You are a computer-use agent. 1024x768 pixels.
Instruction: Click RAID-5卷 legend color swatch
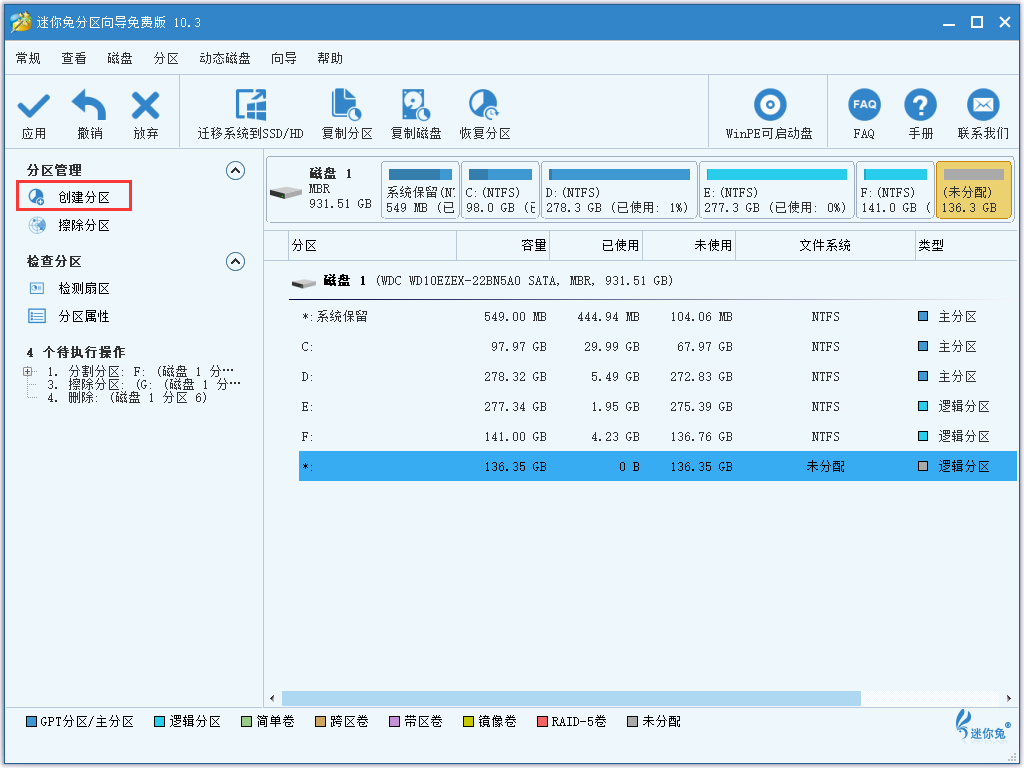point(542,722)
